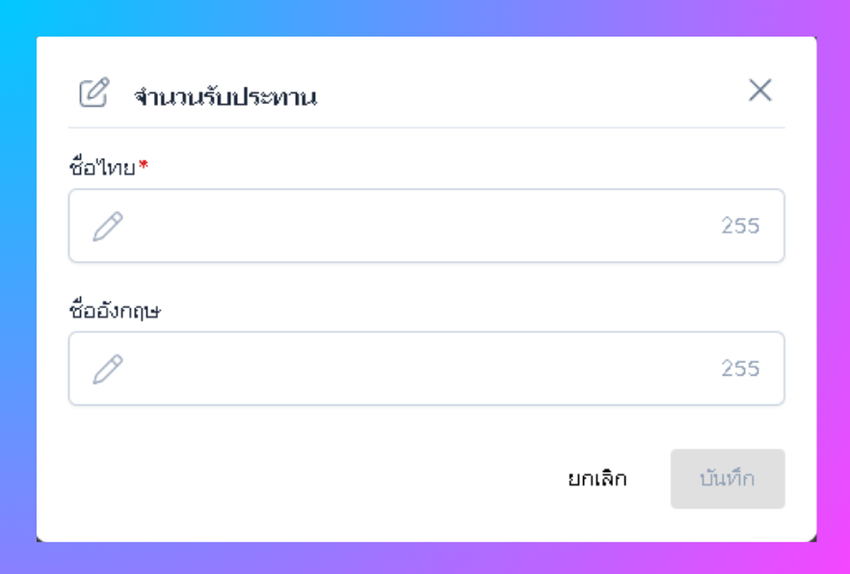This screenshot has height=574, width=850.
Task: Click the 255 character counter in ชื่ออังกฤษ
Action: (x=740, y=369)
